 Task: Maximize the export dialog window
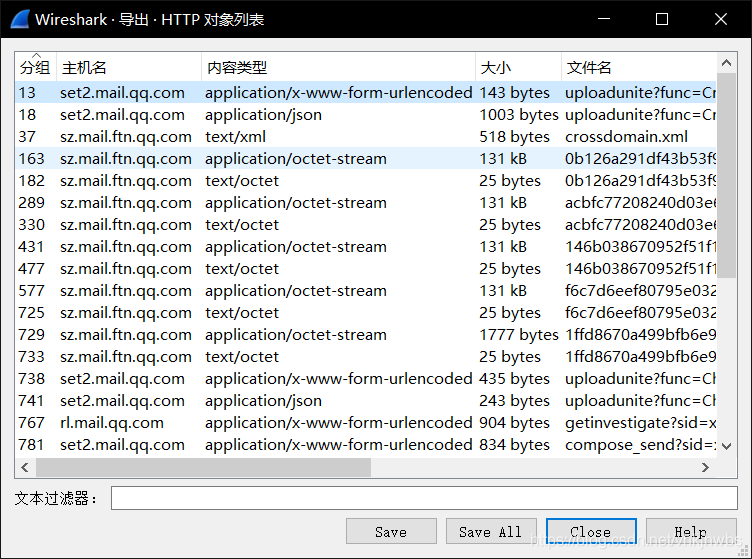point(661,19)
